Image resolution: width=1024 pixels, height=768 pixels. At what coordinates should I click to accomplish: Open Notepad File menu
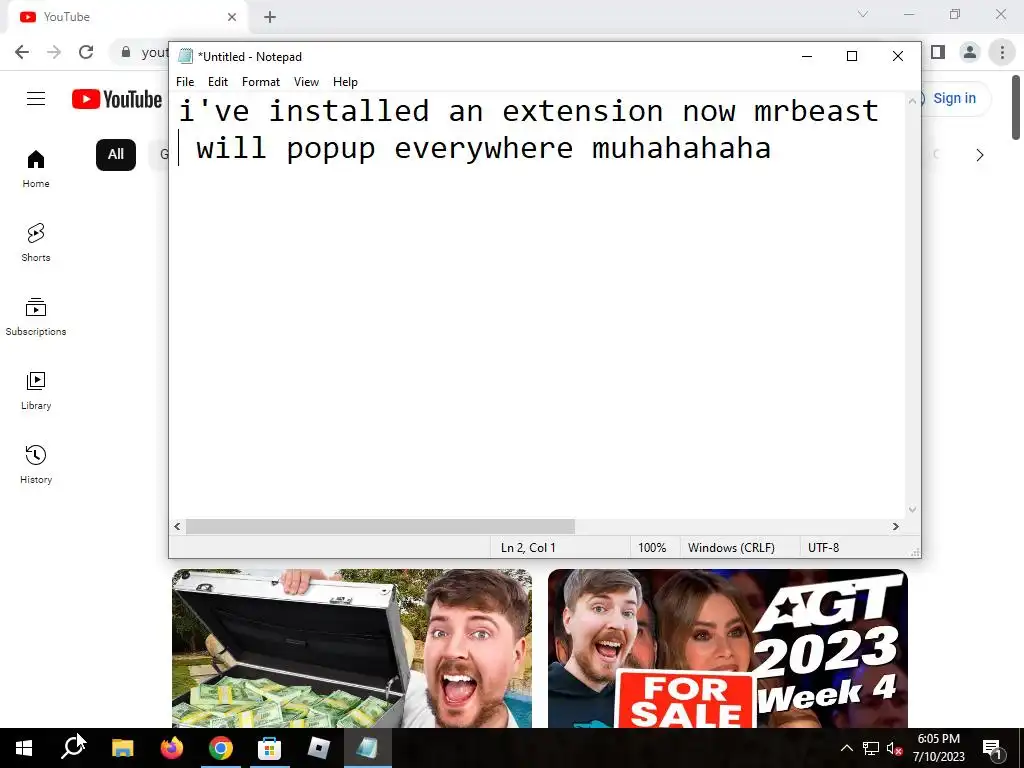[185, 82]
